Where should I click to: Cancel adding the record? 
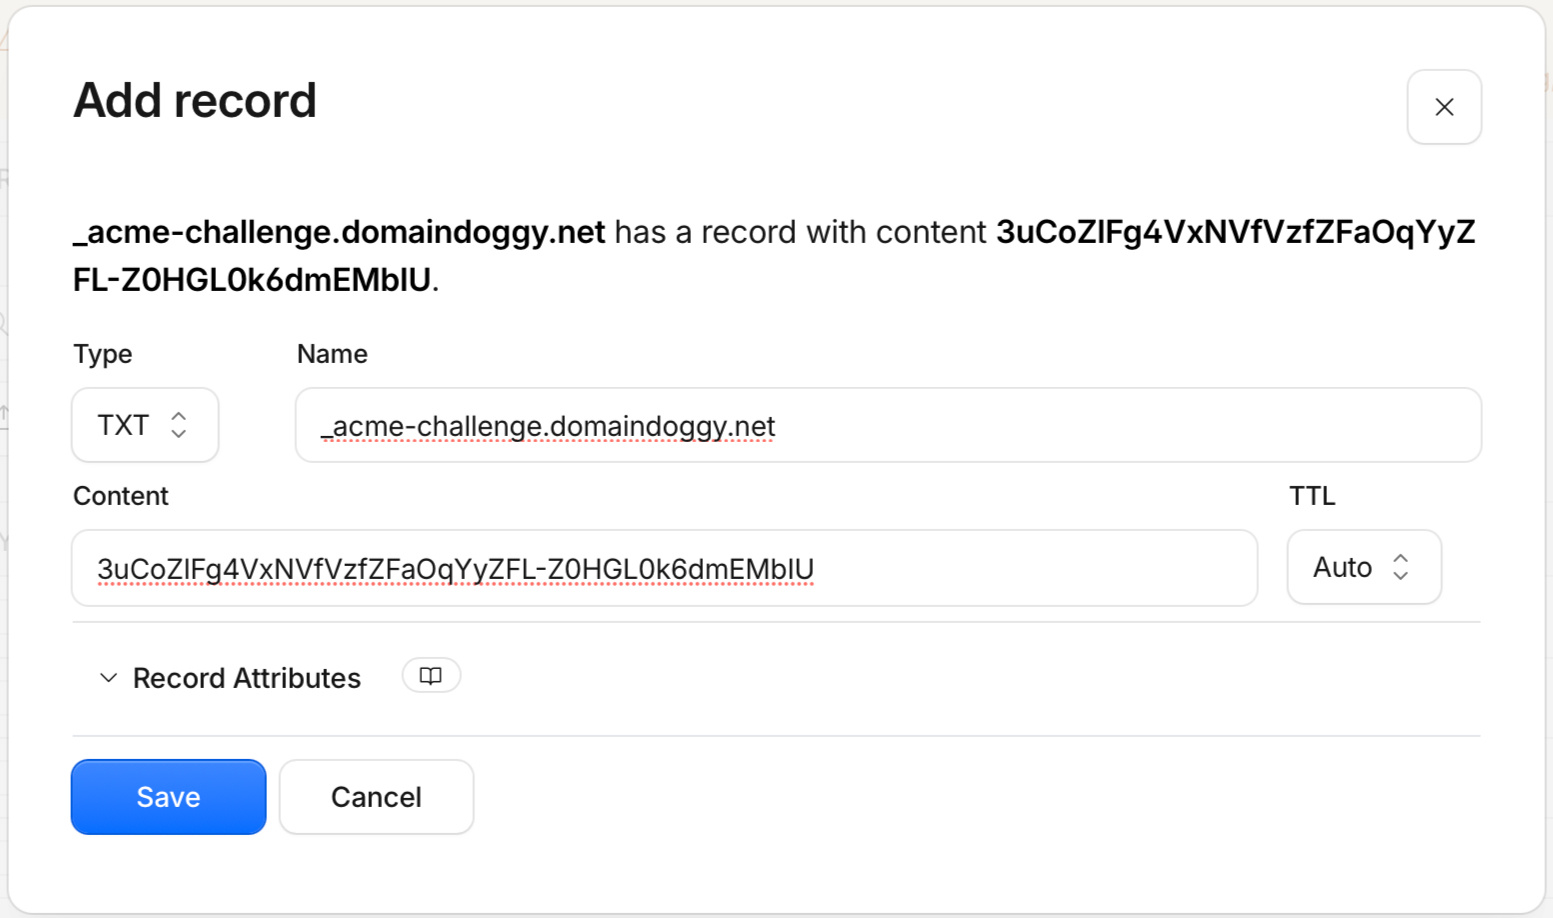click(x=376, y=797)
